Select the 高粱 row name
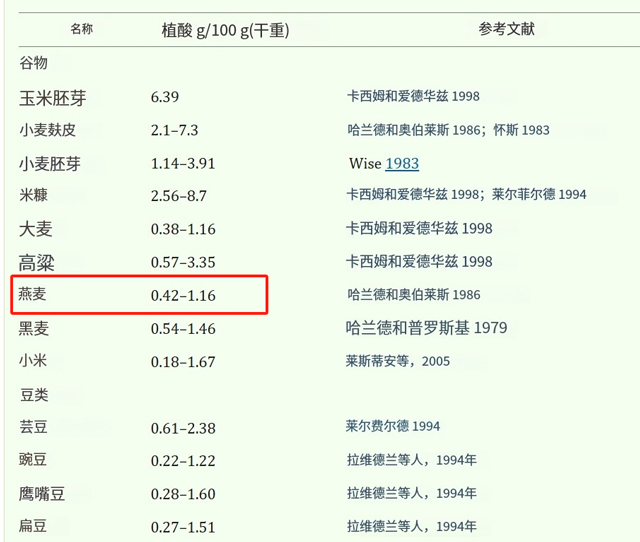The width and height of the screenshot is (640, 542). tap(36, 262)
